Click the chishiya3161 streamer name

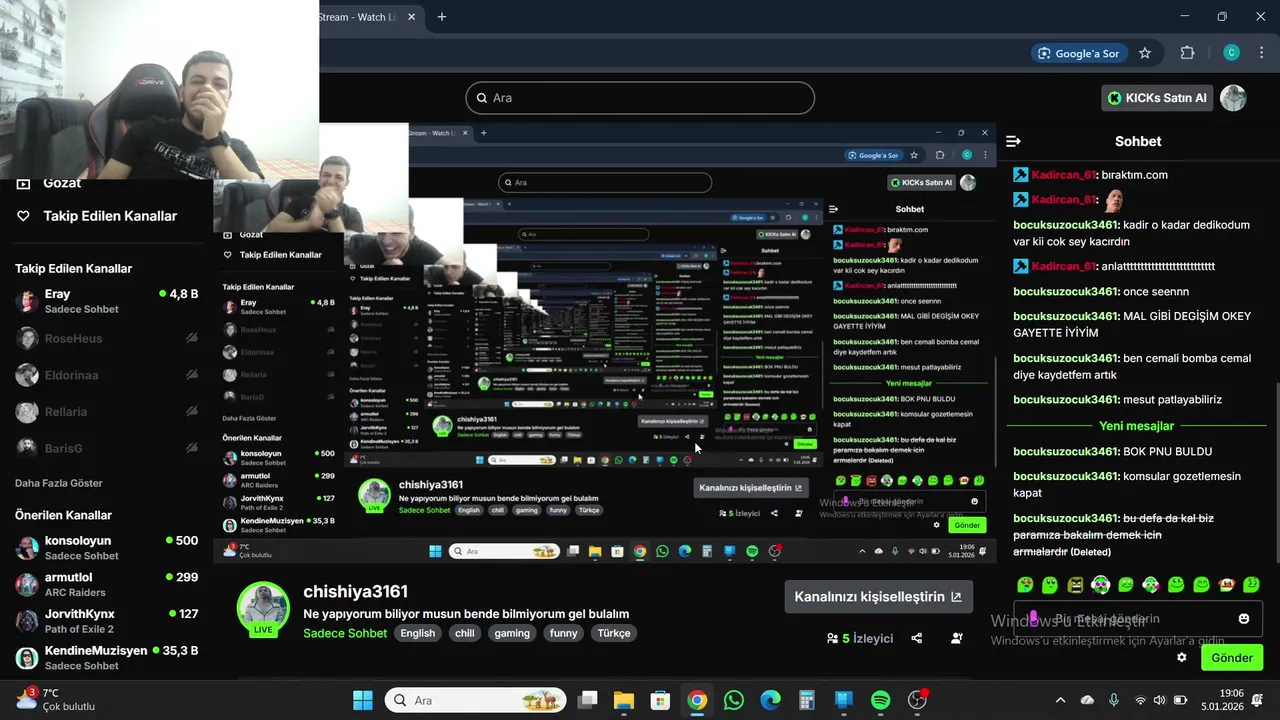tap(355, 591)
